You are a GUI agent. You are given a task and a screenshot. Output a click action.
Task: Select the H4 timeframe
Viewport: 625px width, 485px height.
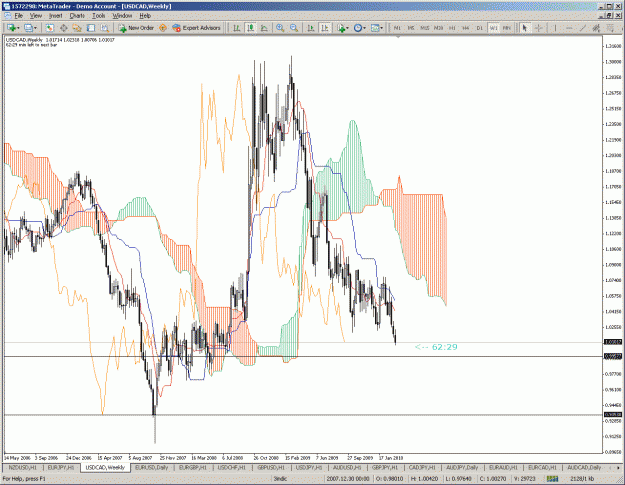coord(466,28)
